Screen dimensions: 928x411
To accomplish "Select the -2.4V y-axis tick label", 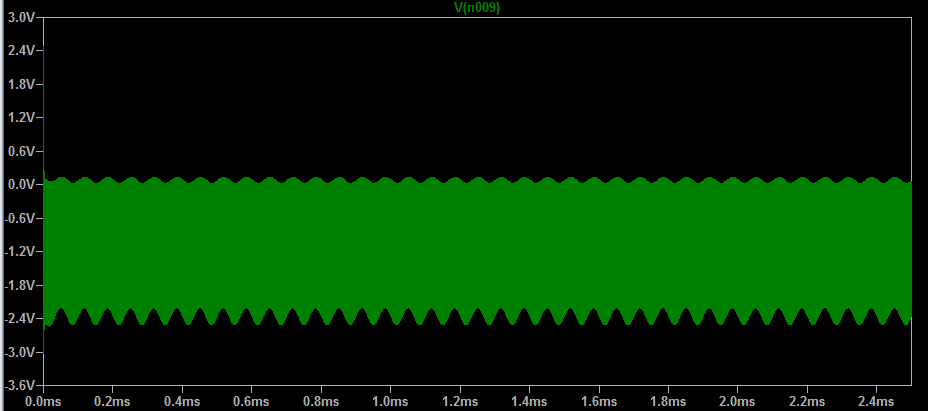I will pyautogui.click(x=19, y=318).
